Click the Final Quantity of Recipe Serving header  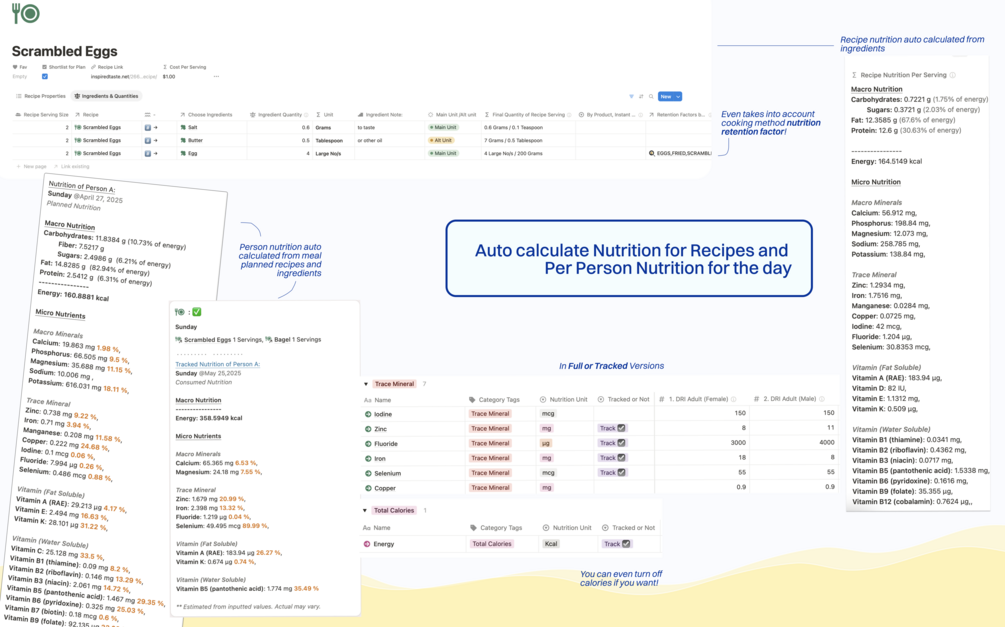(x=525, y=115)
